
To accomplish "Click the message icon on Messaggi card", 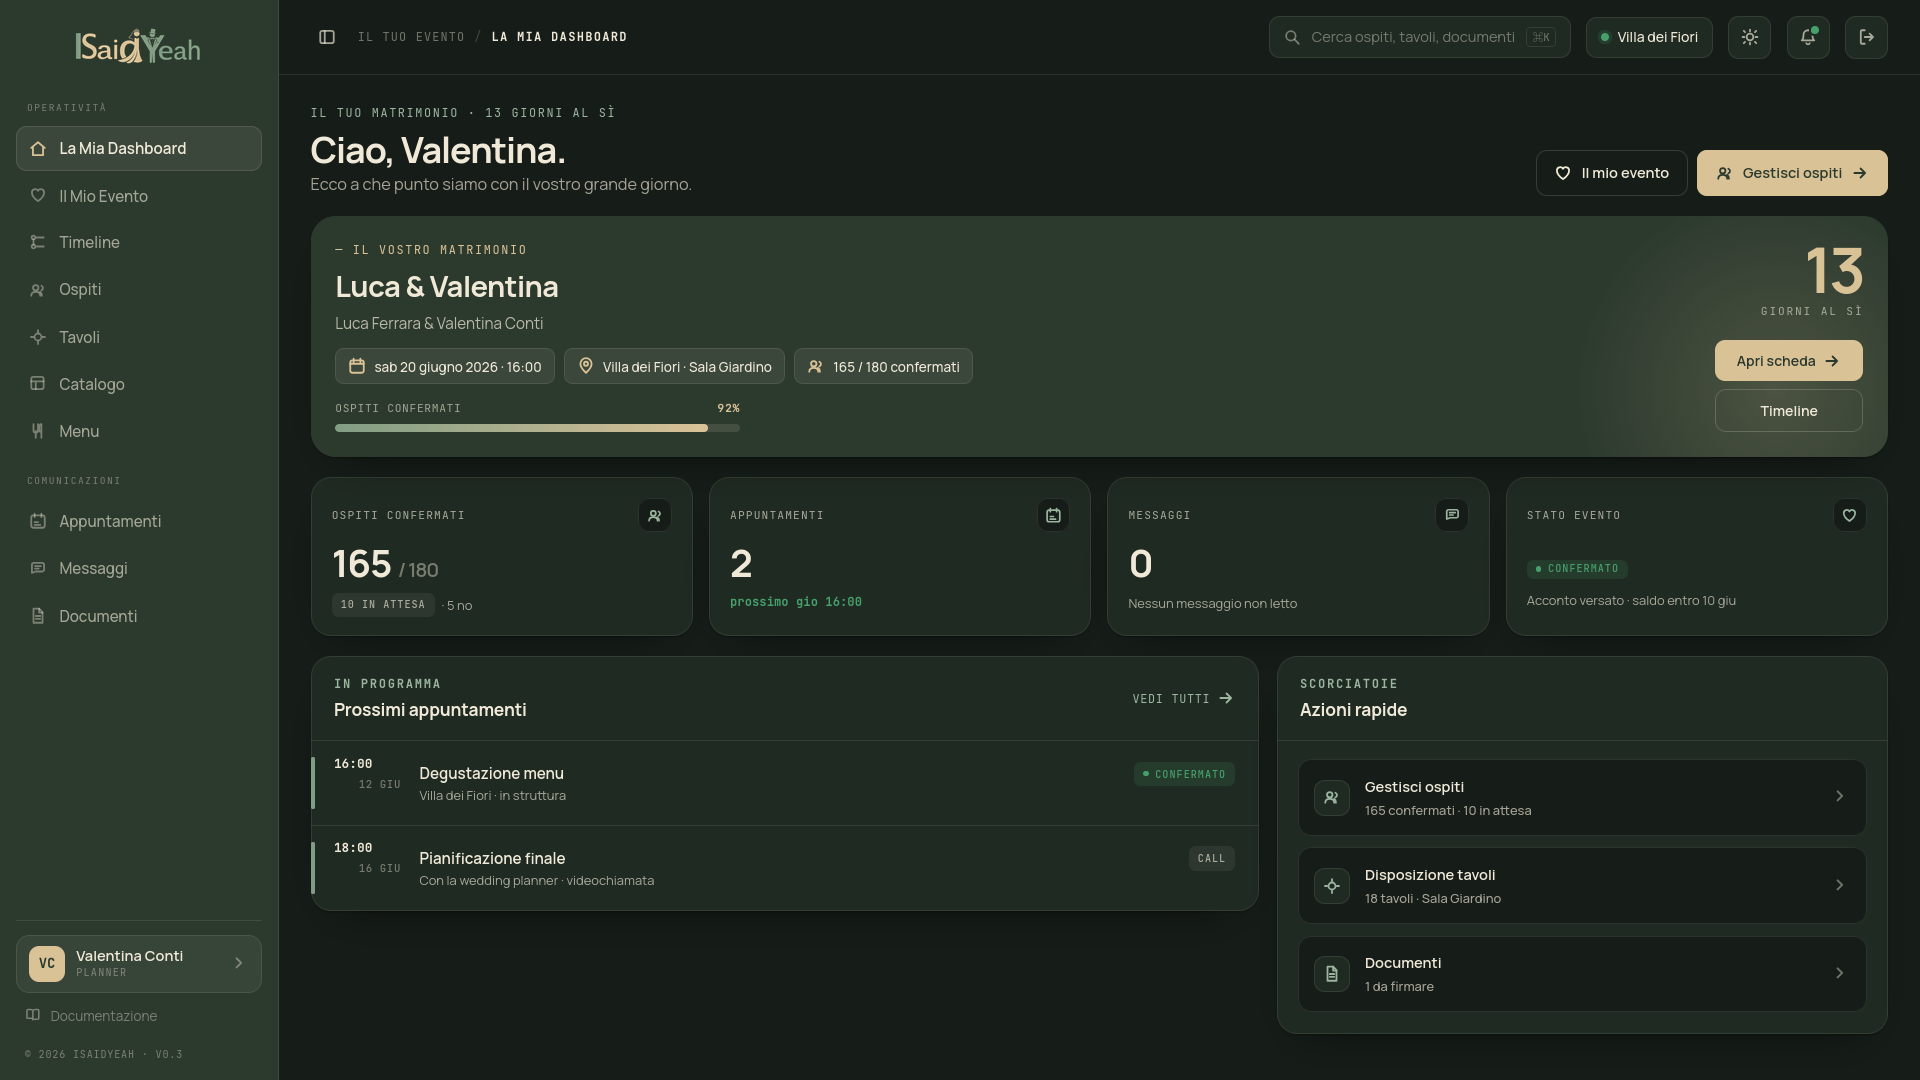I will coord(1452,515).
